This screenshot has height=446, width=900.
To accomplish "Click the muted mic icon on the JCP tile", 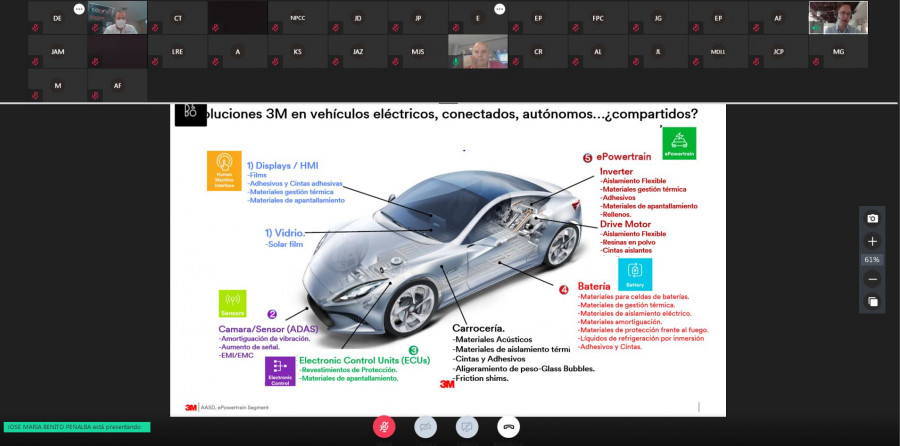I will [756, 61].
